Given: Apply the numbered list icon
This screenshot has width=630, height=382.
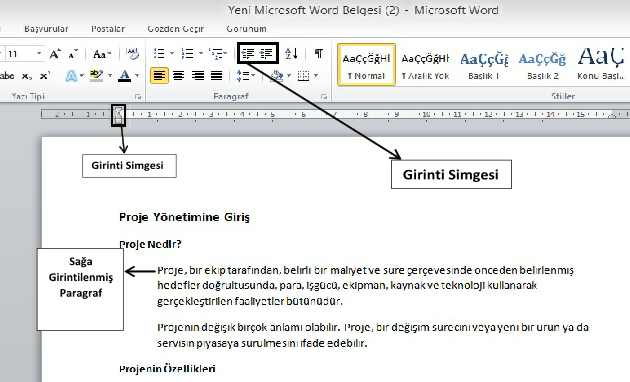Looking at the screenshot, I should [x=187, y=53].
